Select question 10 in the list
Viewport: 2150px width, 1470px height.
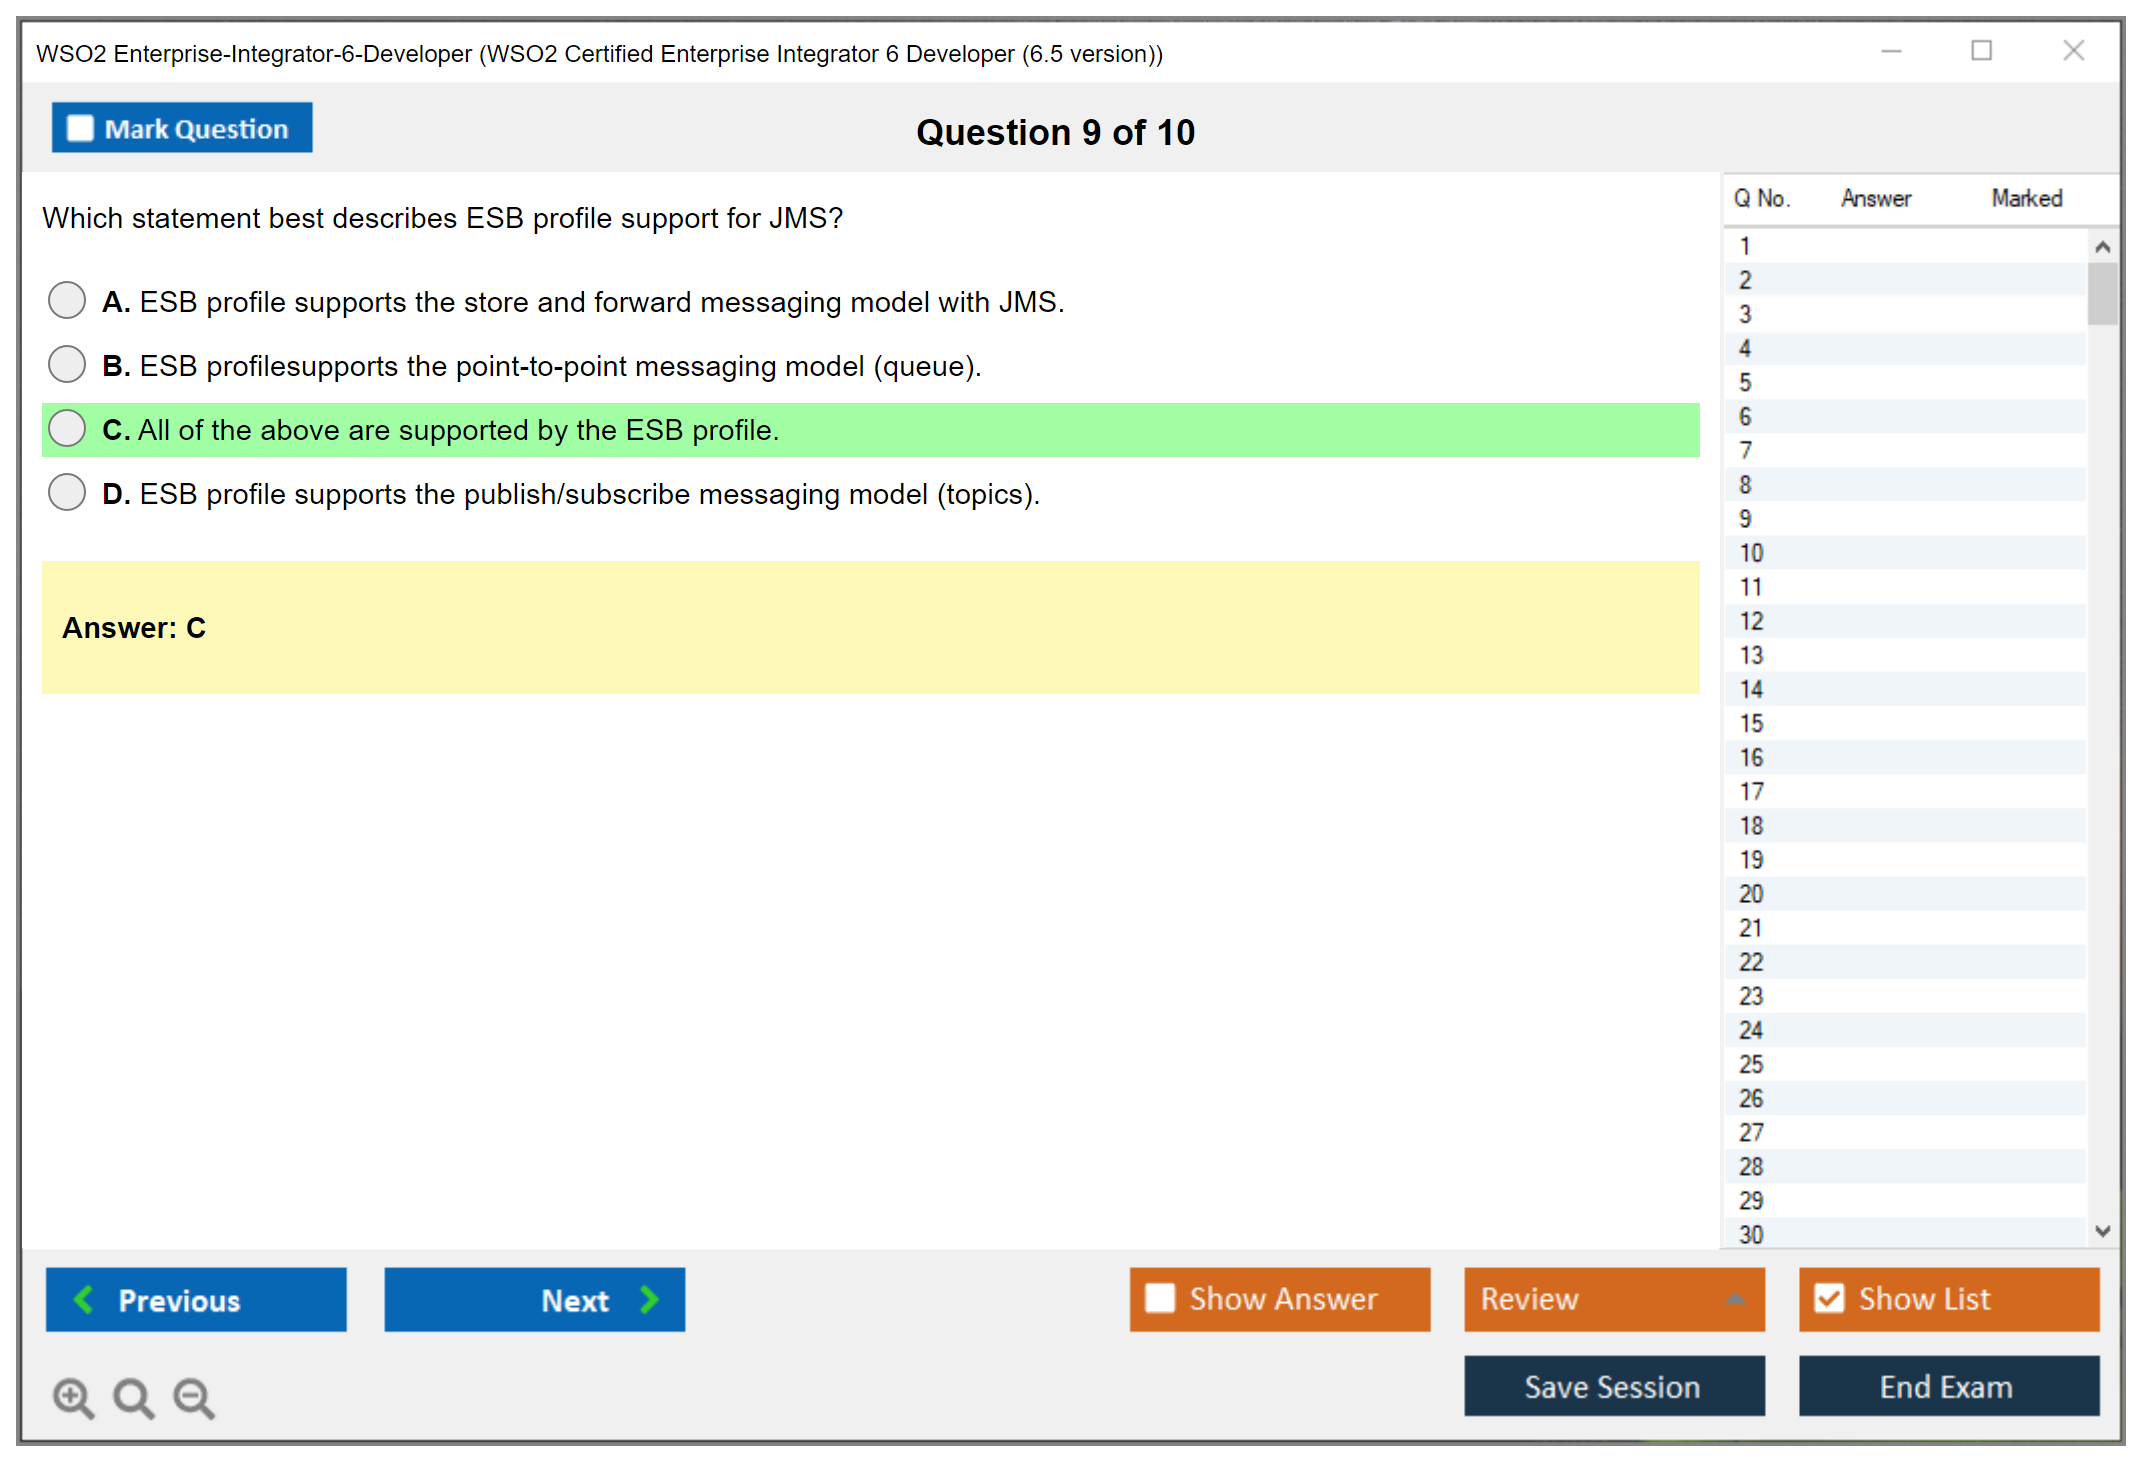1751,553
